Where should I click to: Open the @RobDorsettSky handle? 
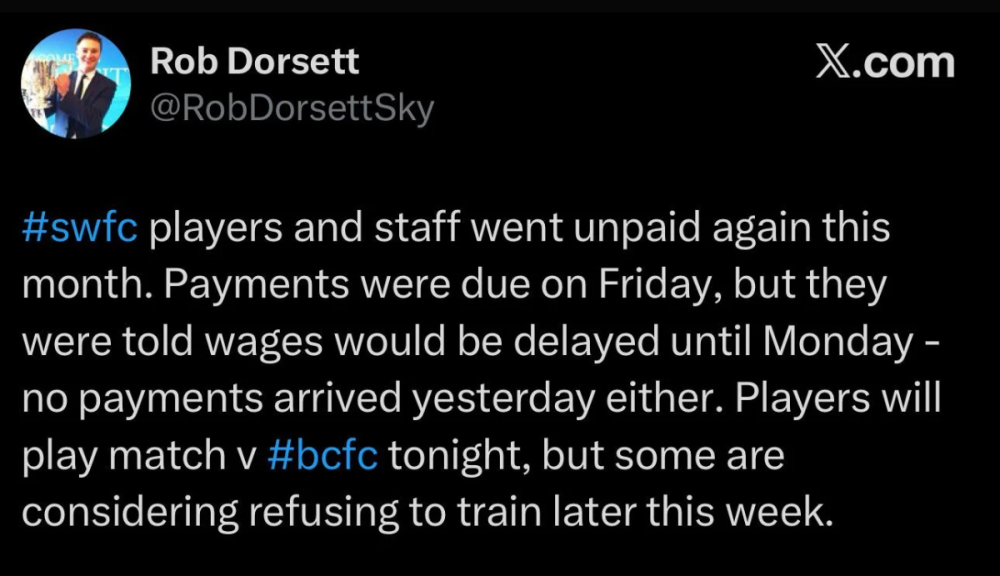[291, 107]
